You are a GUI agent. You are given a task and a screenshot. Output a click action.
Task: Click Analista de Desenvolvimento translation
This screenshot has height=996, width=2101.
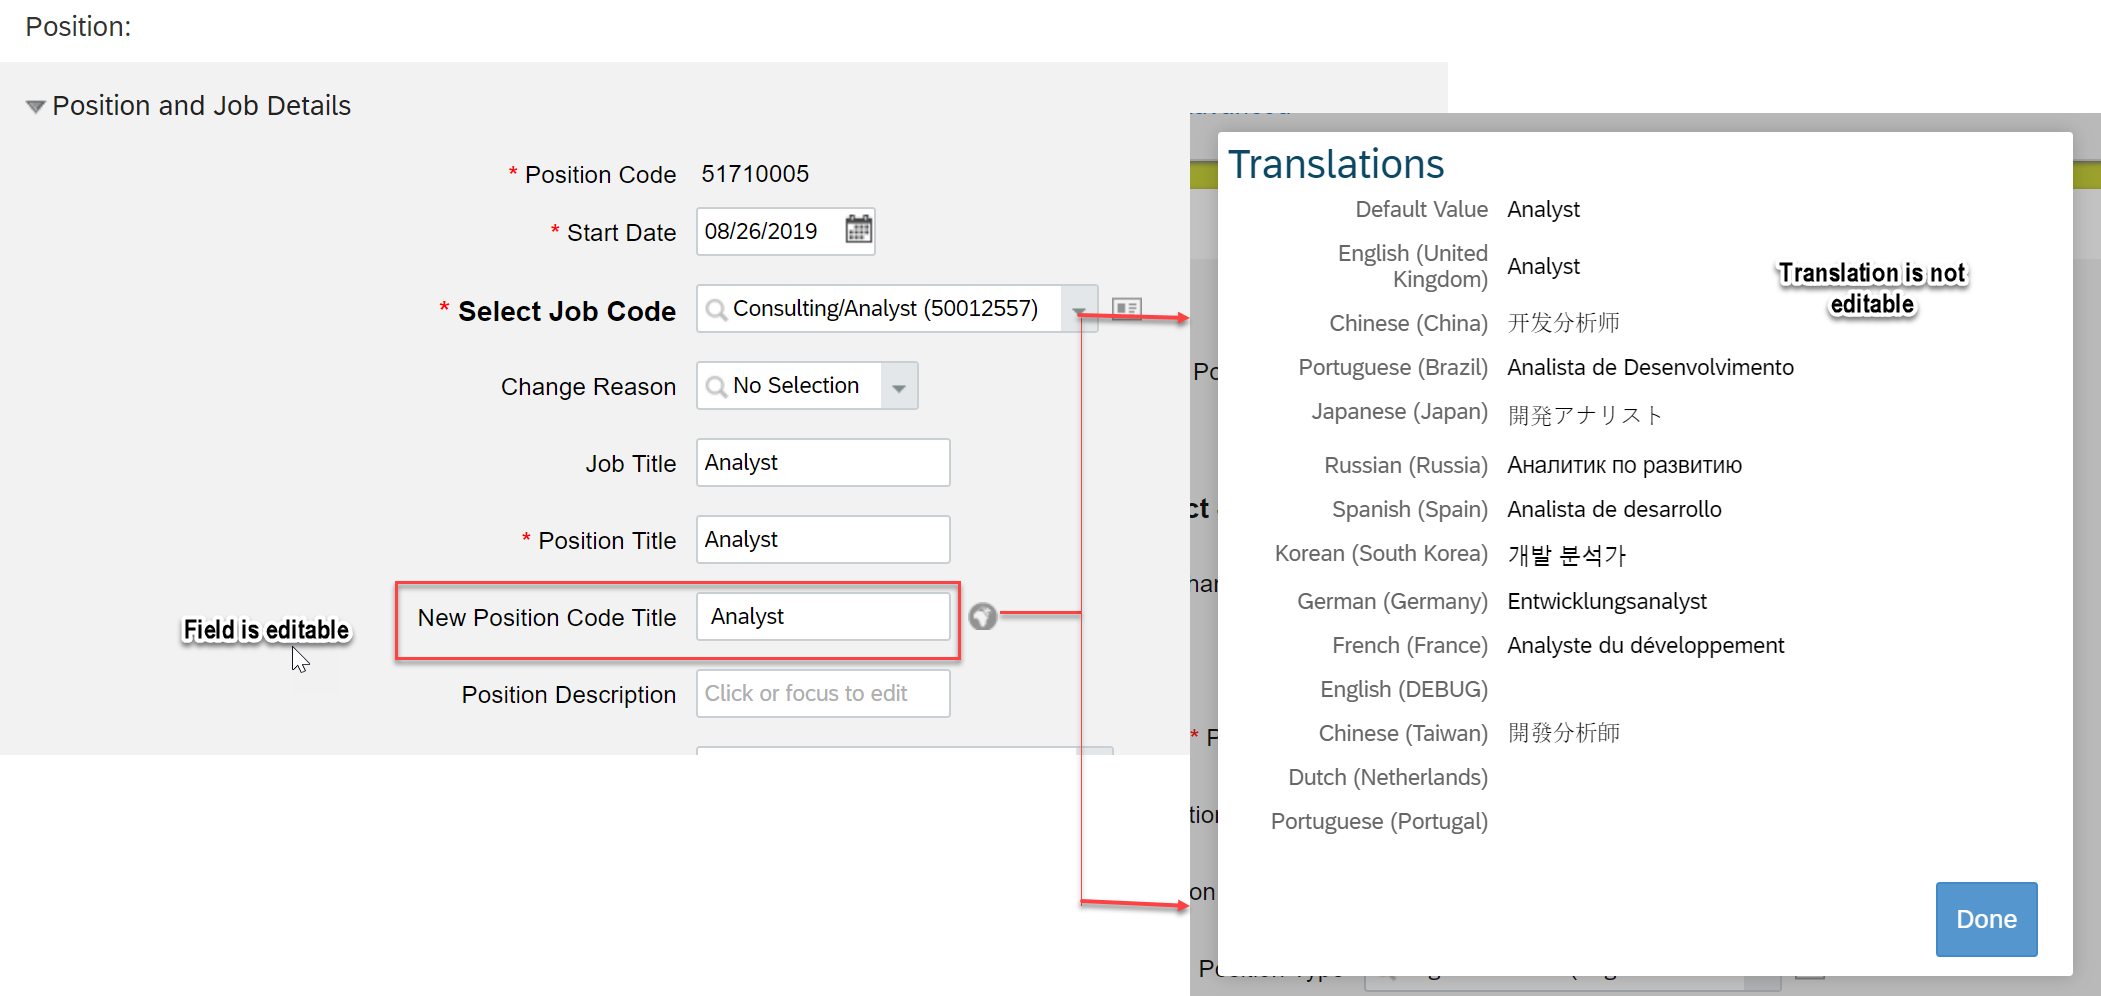1650,367
